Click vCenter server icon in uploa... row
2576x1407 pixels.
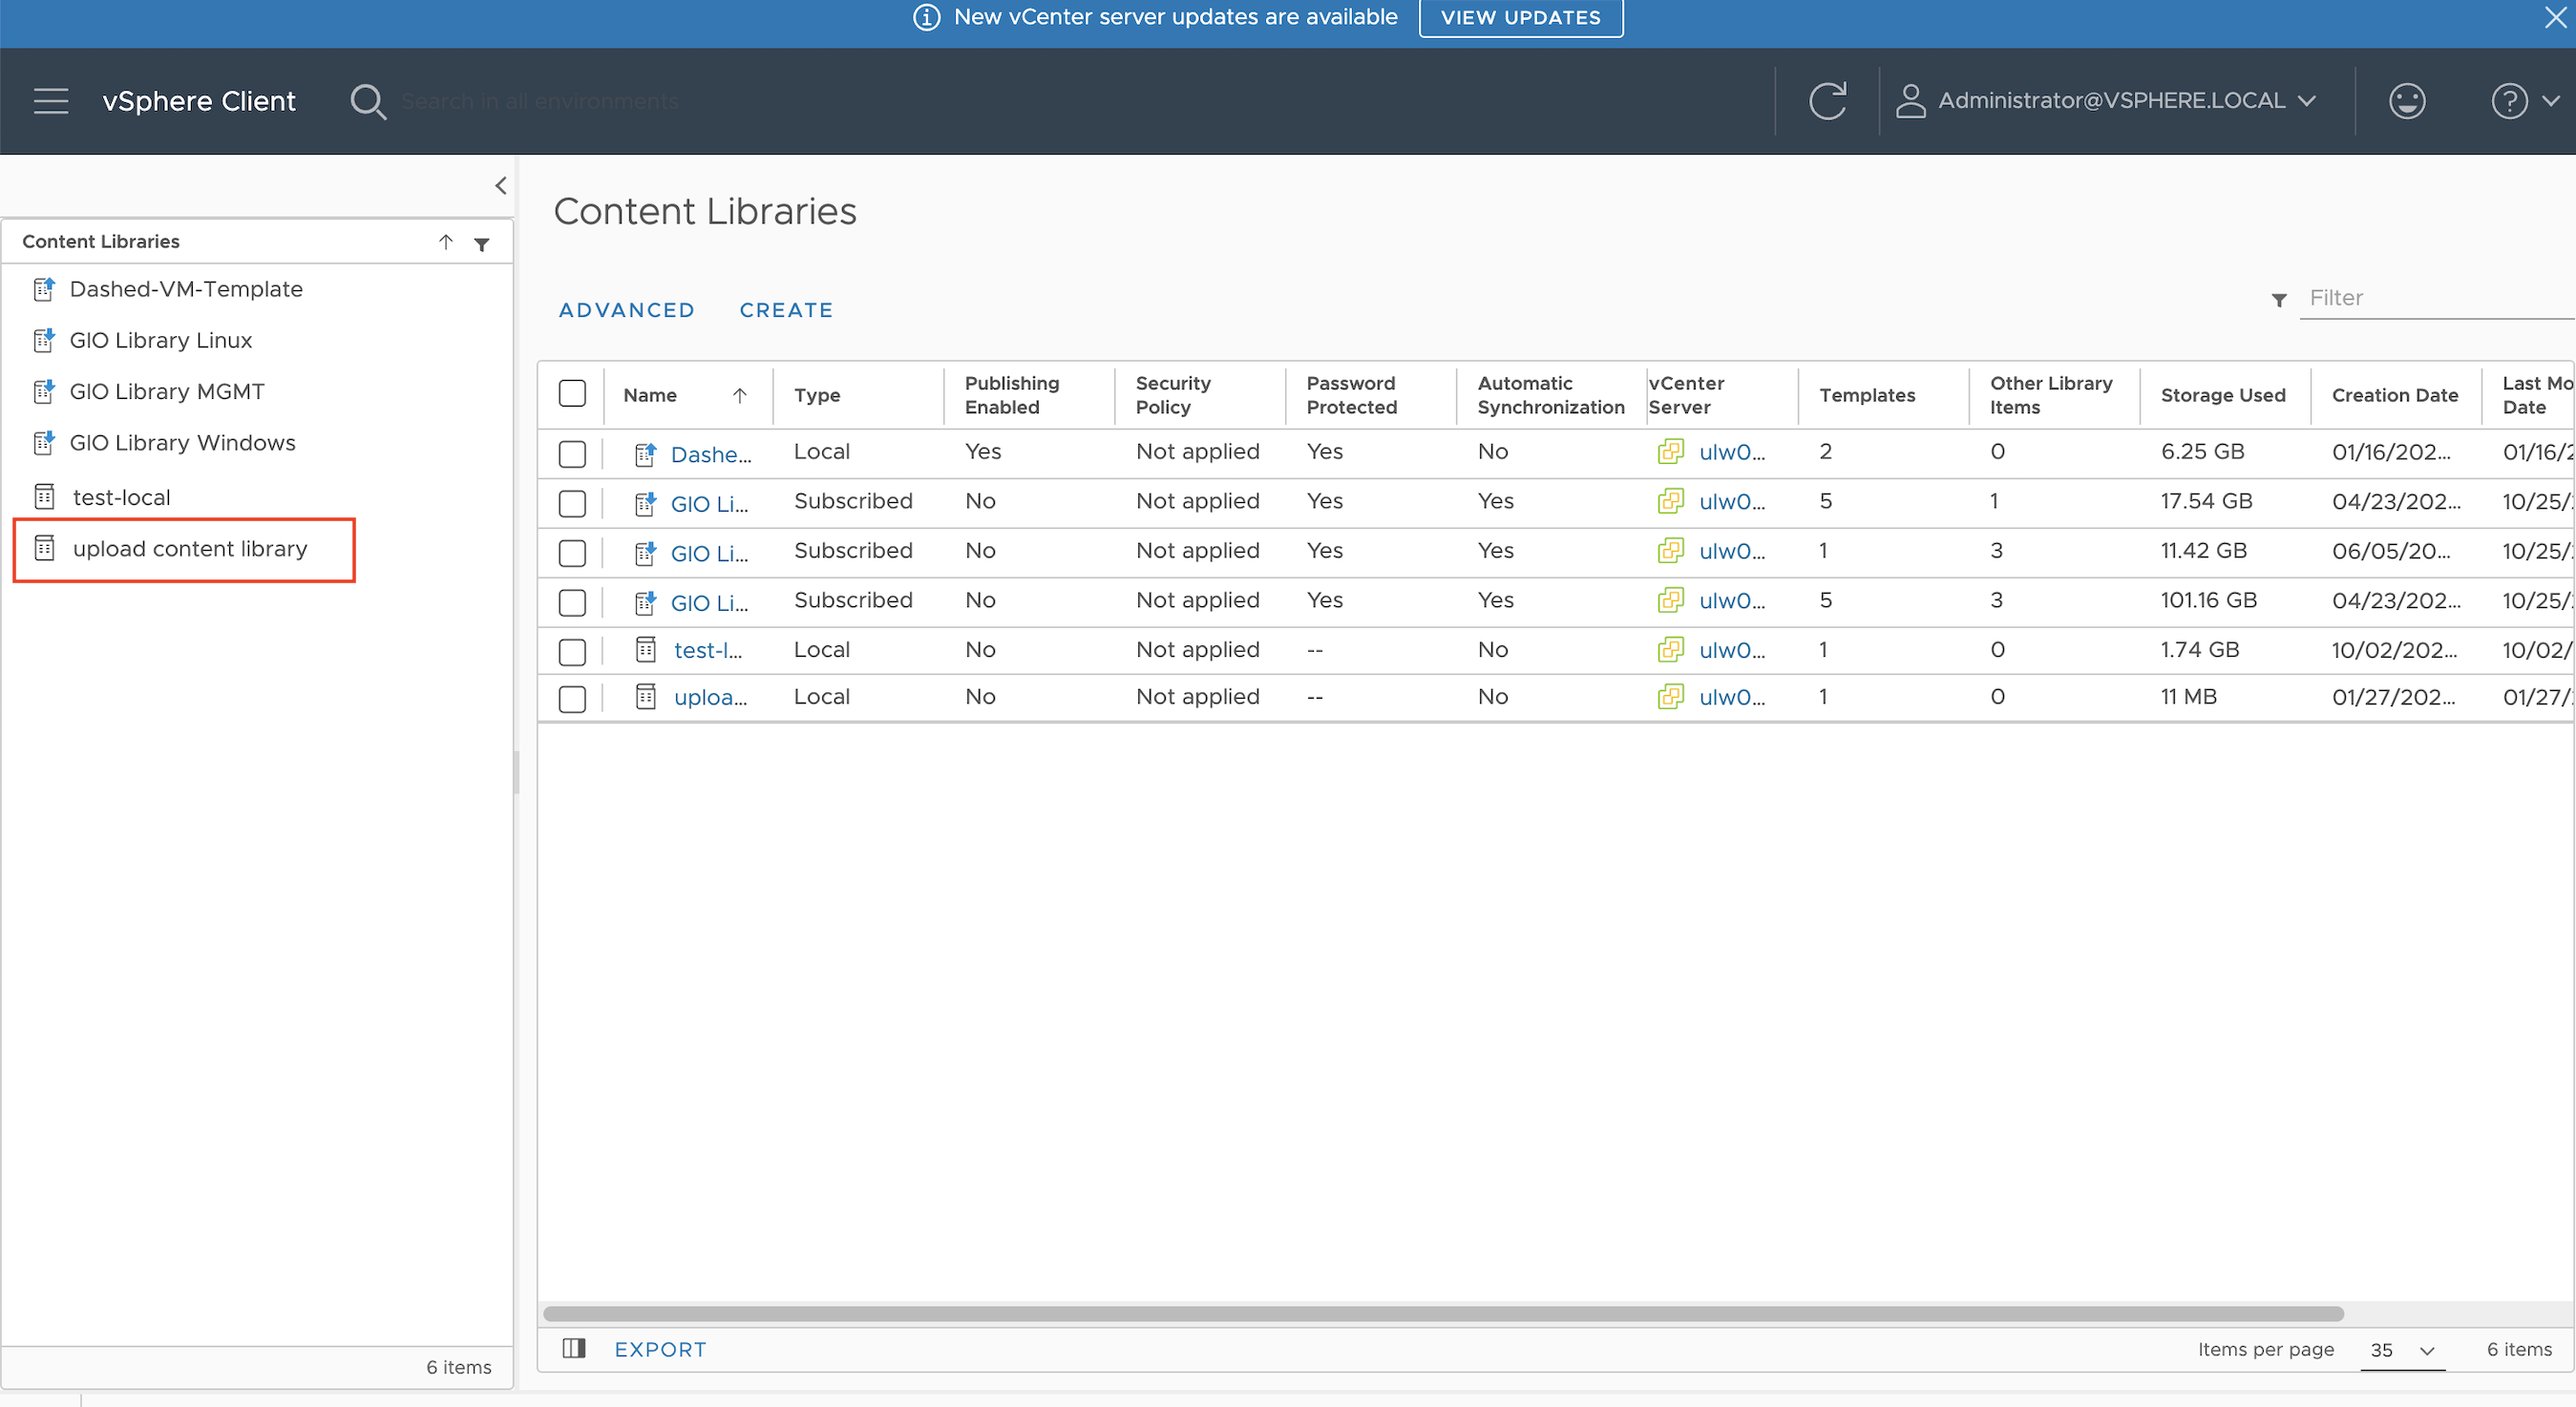[1670, 697]
